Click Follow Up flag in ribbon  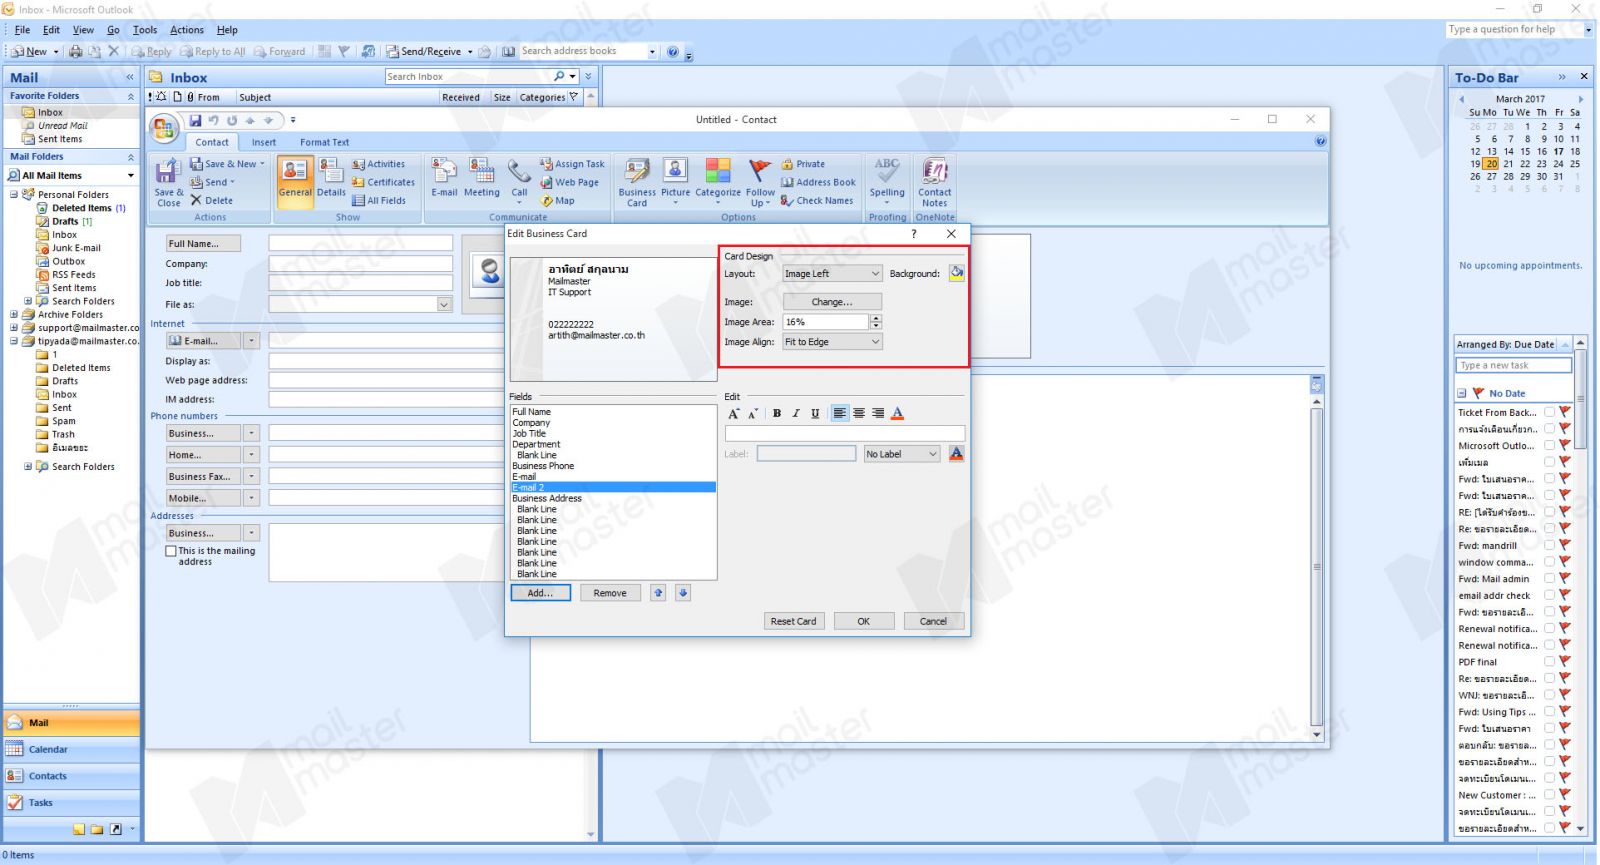click(x=760, y=182)
